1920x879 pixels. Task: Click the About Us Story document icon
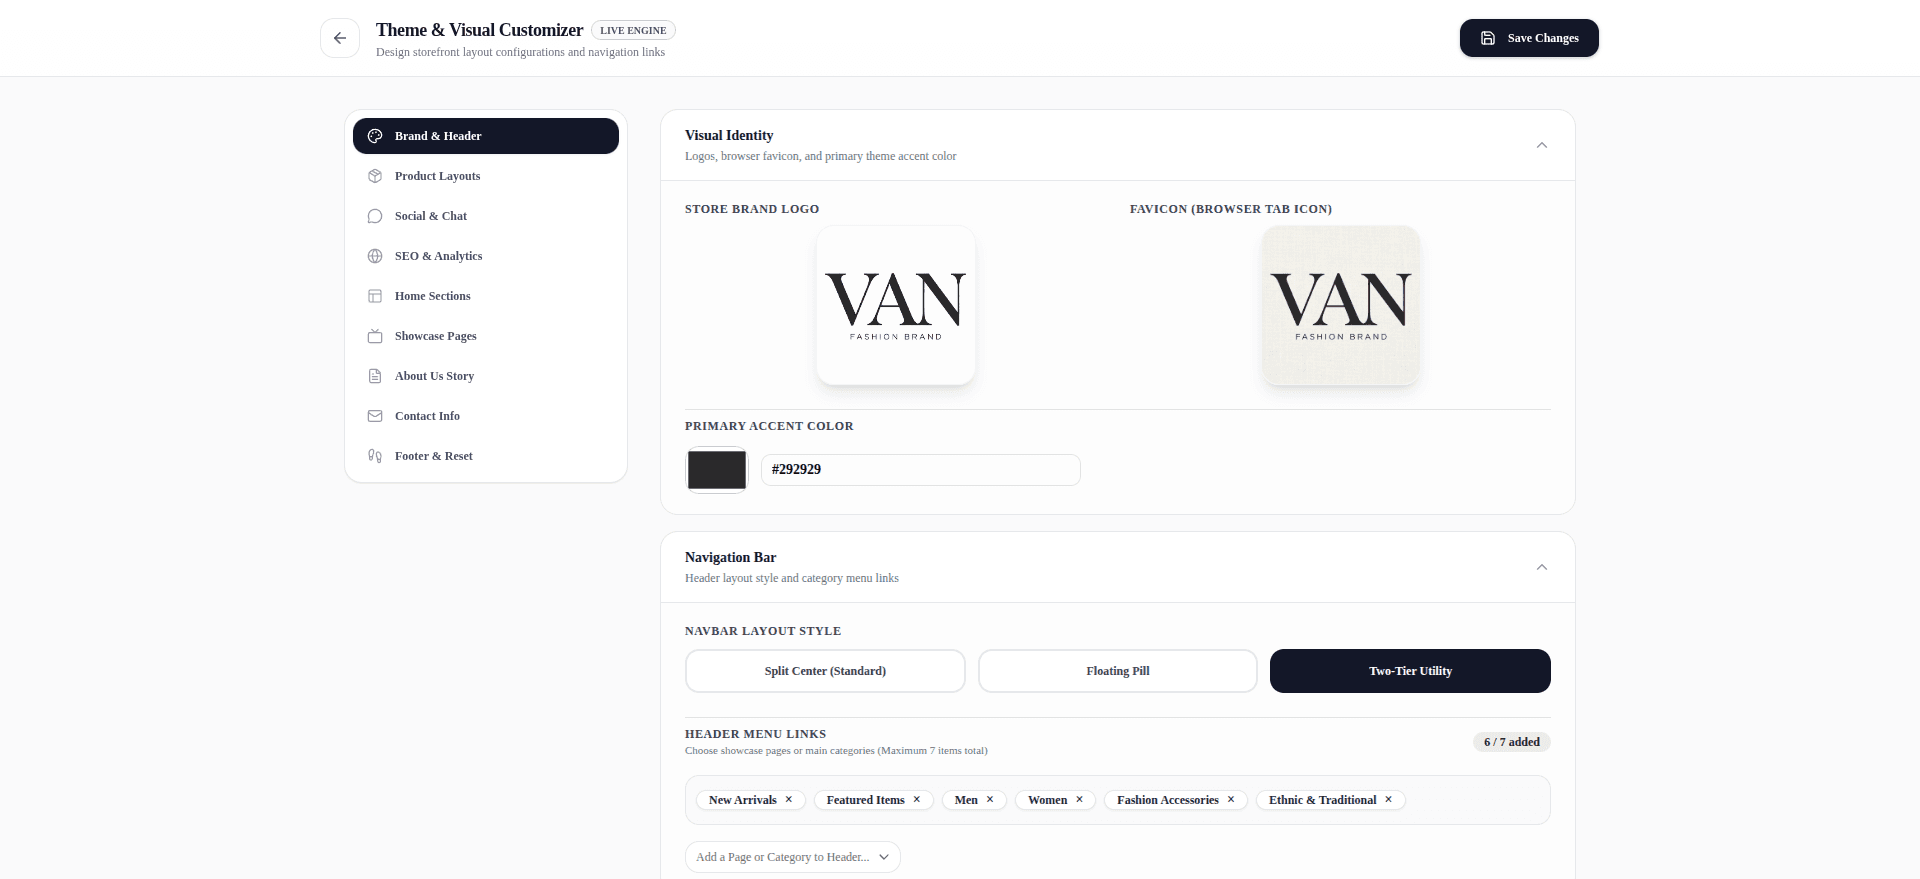375,376
